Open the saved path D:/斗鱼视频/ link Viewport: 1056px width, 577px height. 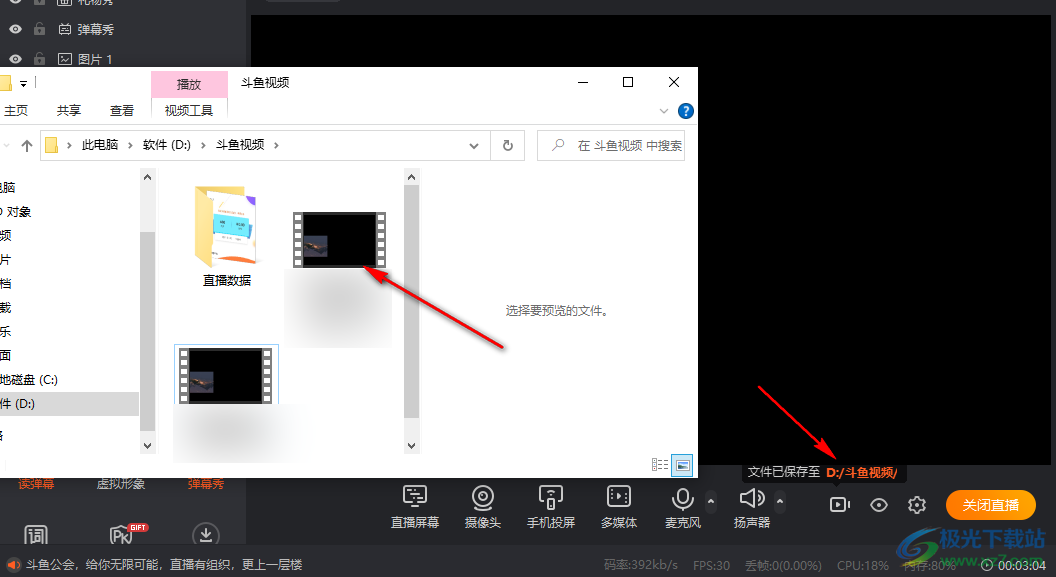(x=861, y=473)
